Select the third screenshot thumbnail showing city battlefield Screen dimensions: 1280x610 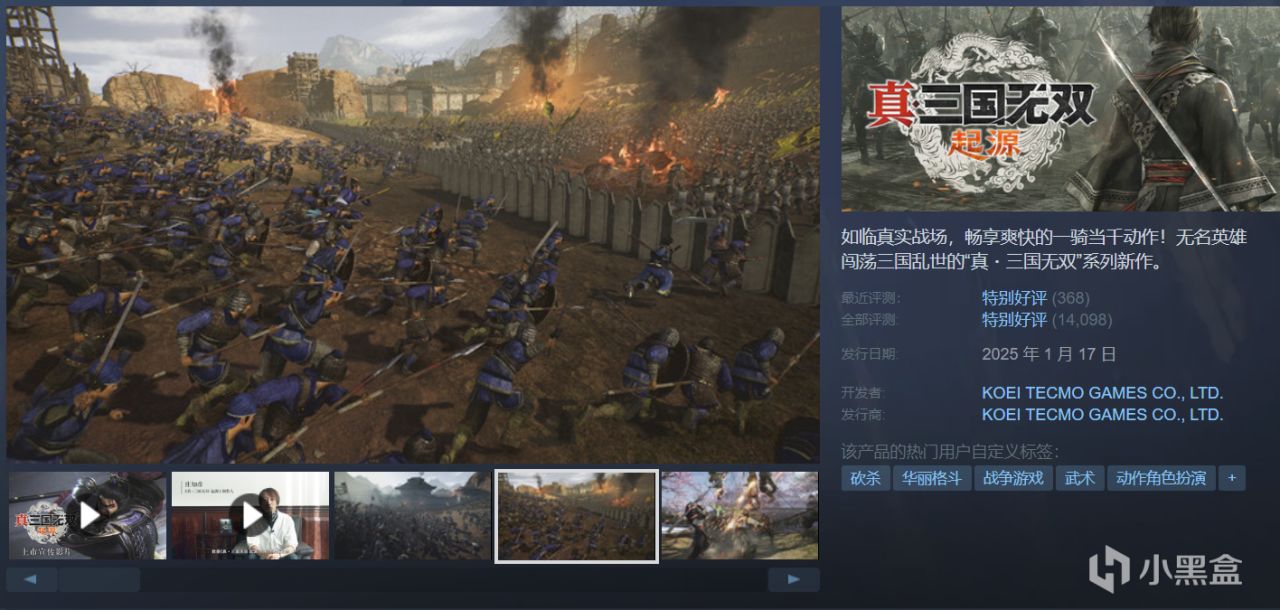click(413, 516)
